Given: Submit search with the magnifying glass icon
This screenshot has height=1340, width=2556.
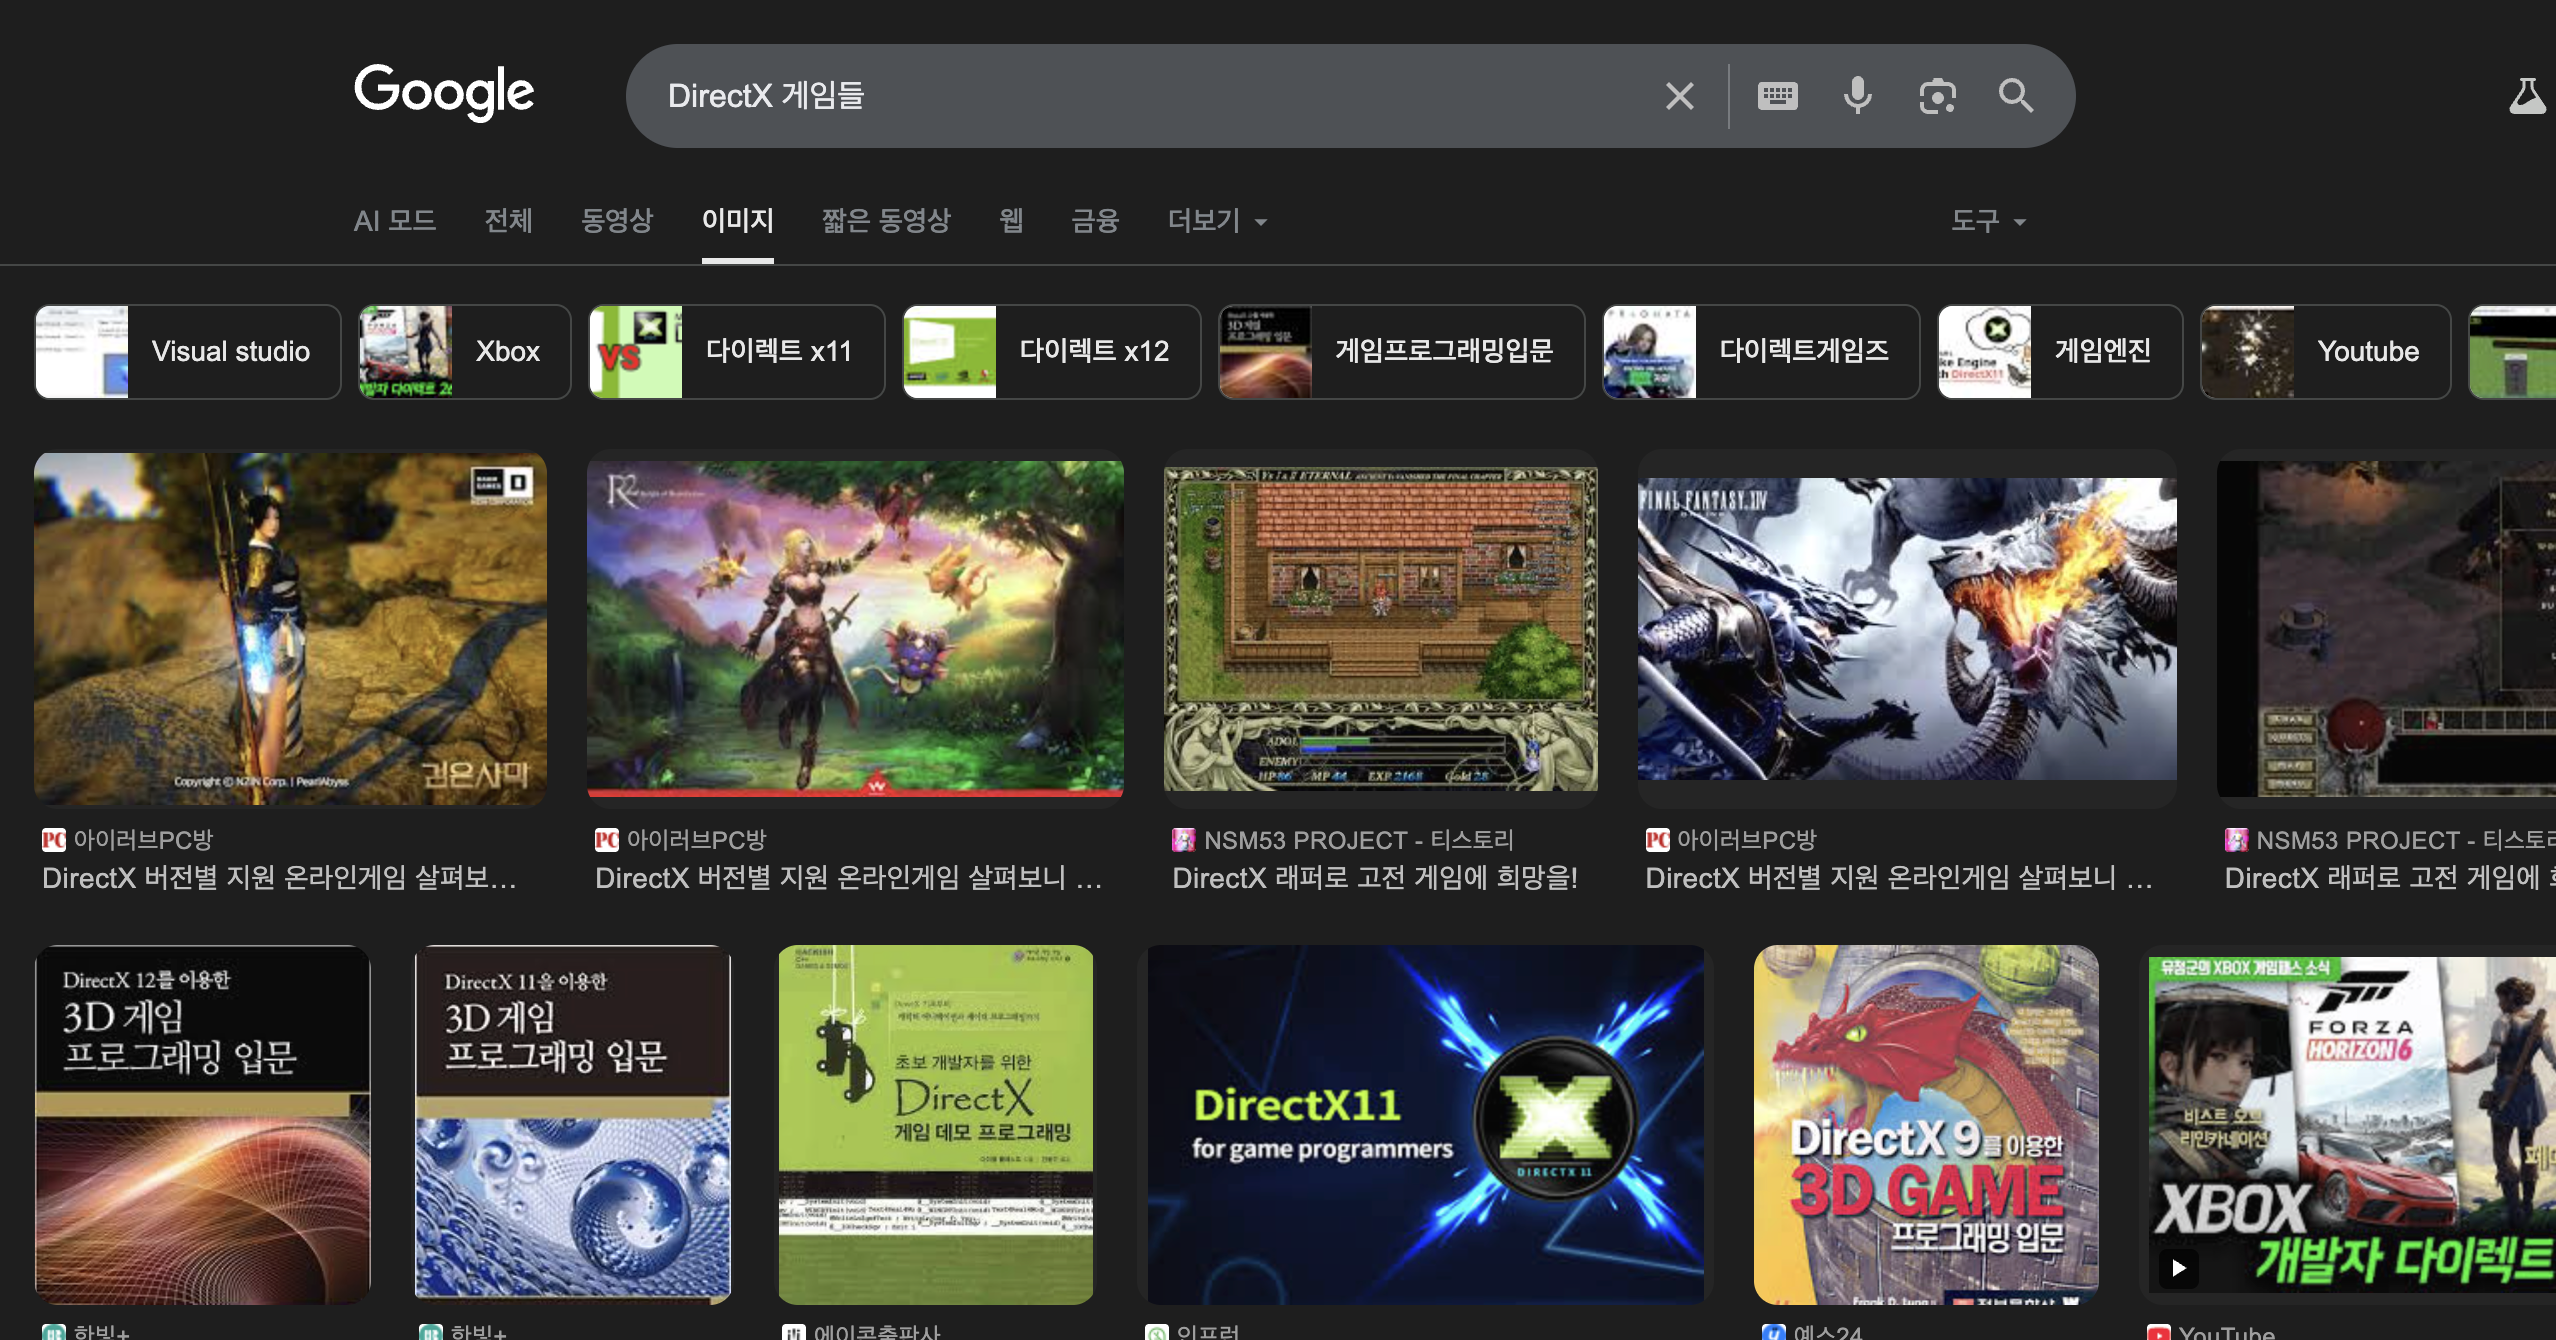Looking at the screenshot, I should (2016, 96).
